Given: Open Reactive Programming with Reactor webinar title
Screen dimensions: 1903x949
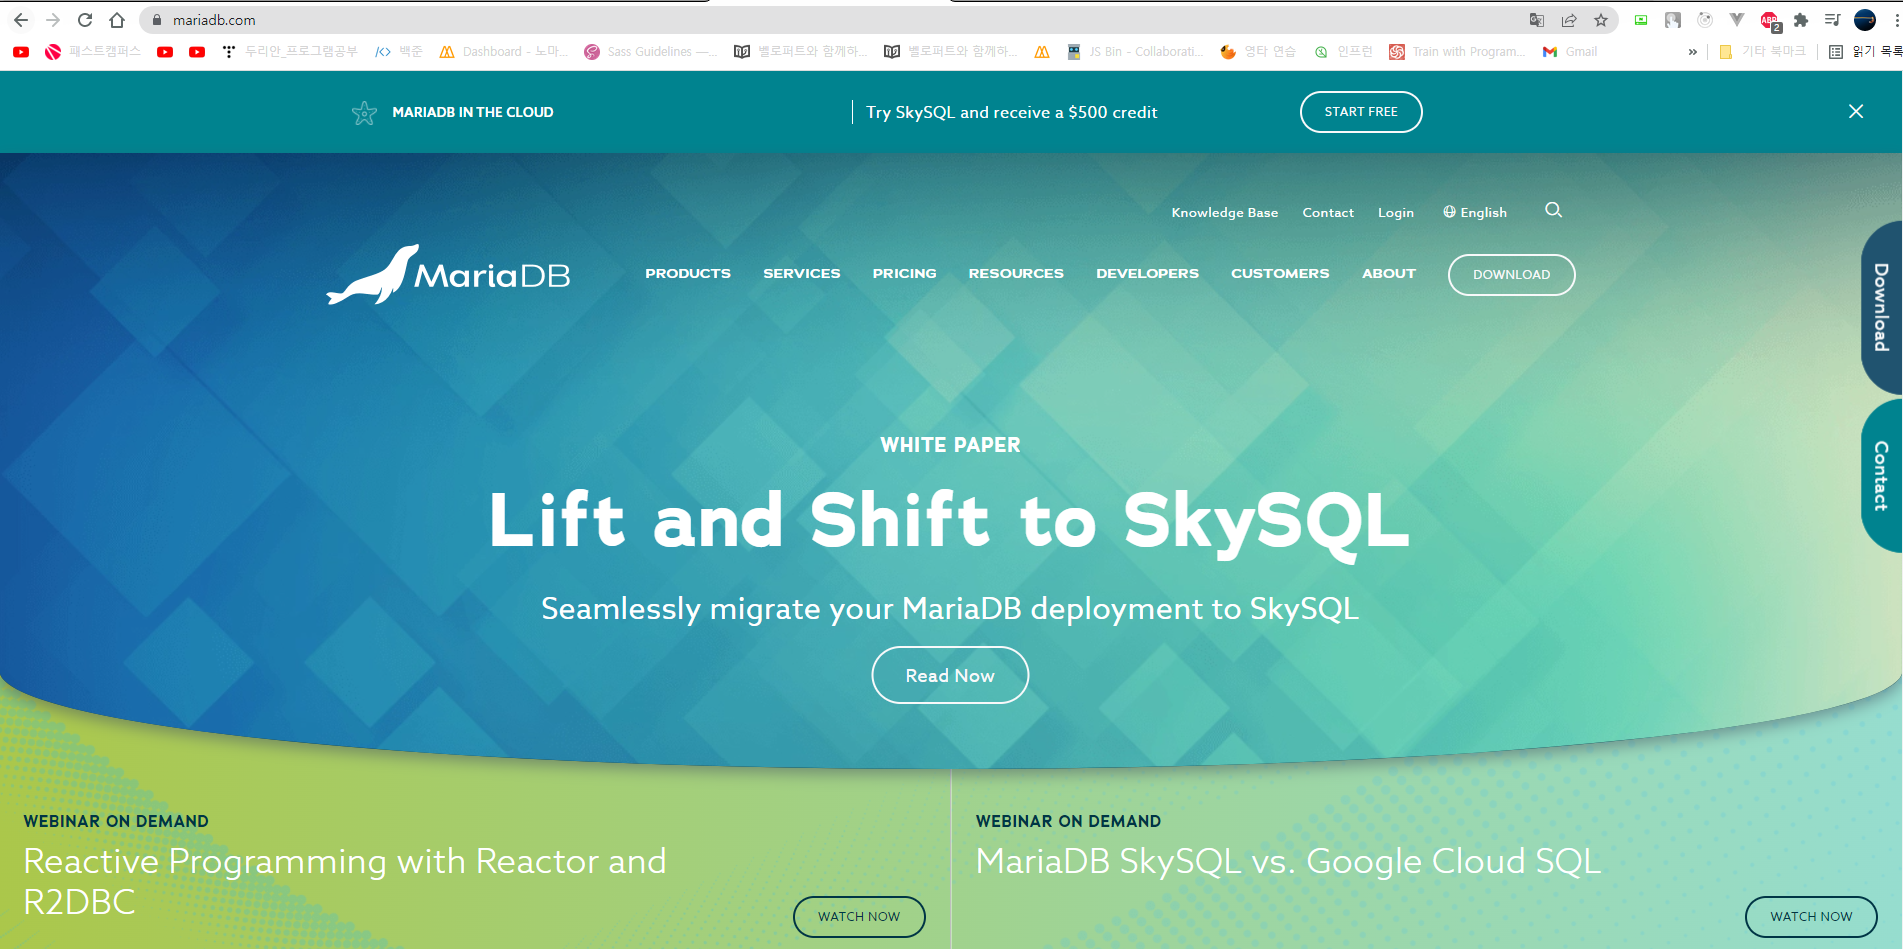Looking at the screenshot, I should tap(345, 881).
